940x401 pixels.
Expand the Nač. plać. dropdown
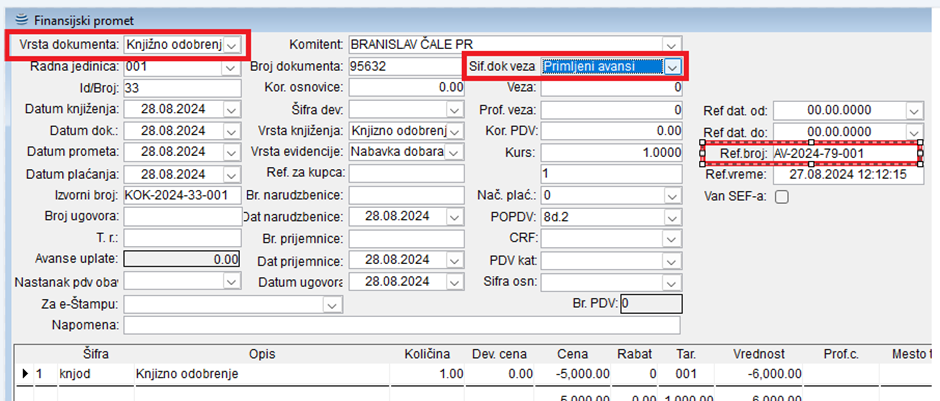pos(672,195)
